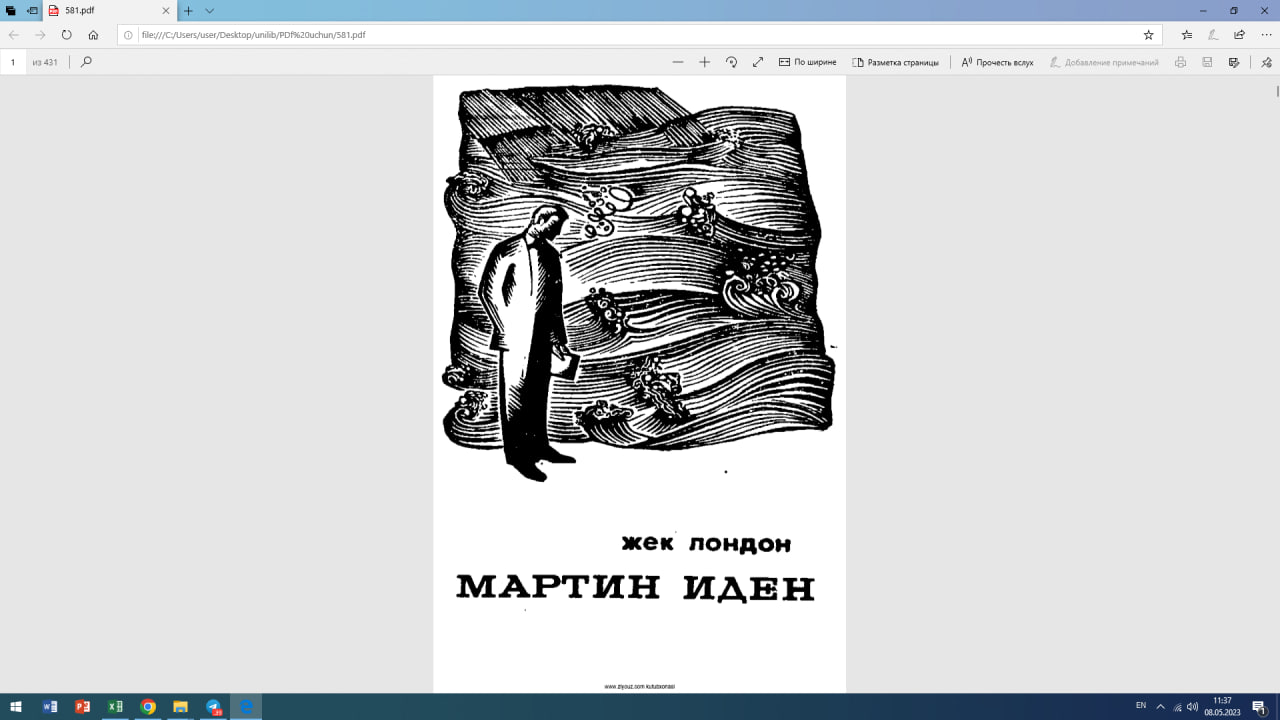Show hidden system tray icons
The image size is (1280, 720).
(x=1160, y=707)
